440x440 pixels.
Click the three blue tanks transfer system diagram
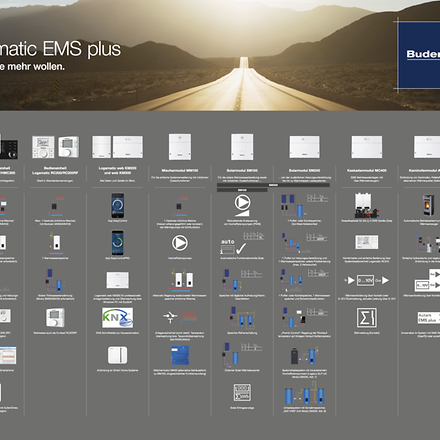click(x=304, y=394)
